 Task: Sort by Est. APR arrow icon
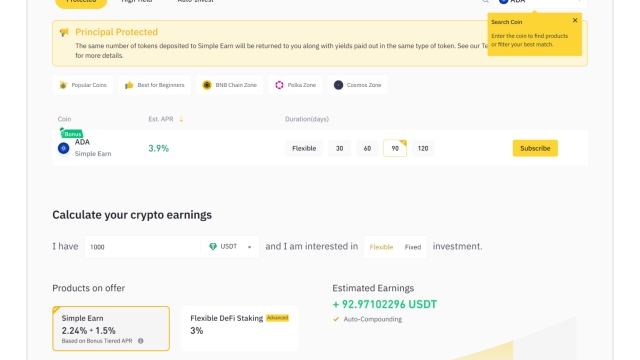181,119
